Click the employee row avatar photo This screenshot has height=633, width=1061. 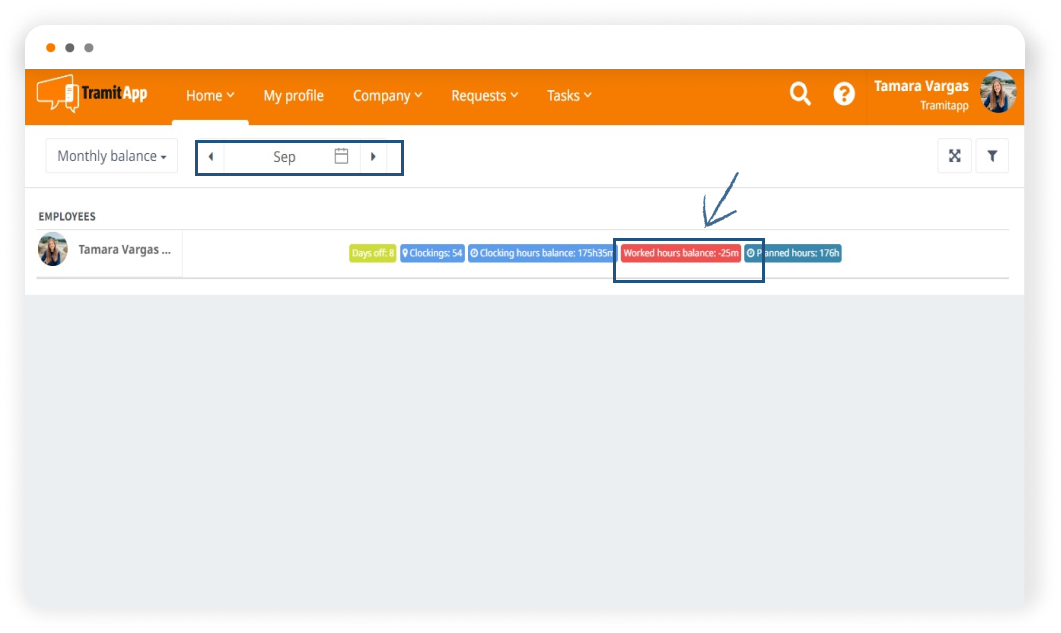(53, 249)
